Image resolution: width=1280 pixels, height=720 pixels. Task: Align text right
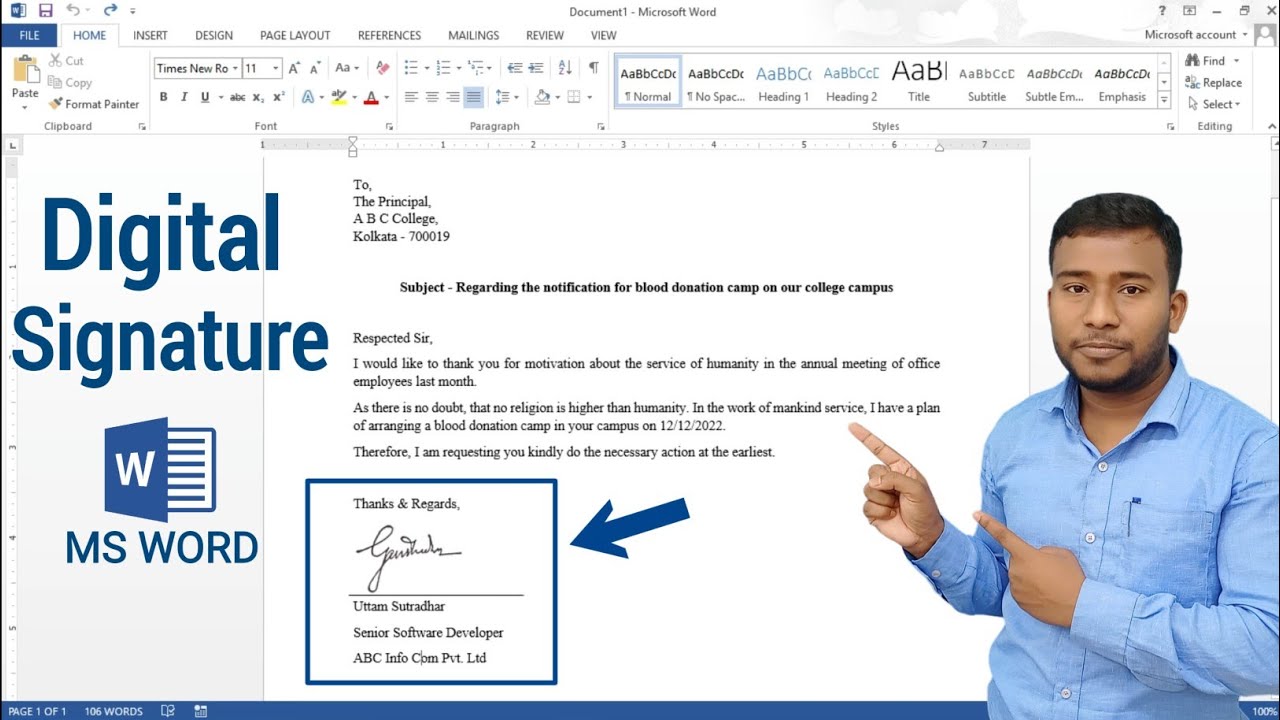[x=453, y=97]
